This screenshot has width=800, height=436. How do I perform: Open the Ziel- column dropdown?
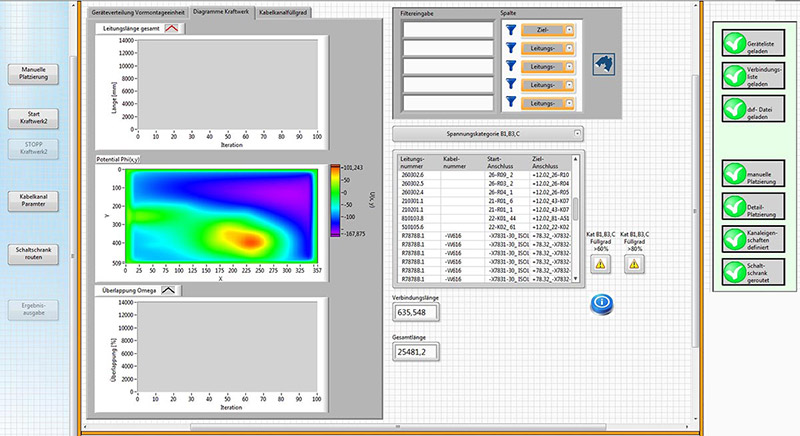point(548,30)
